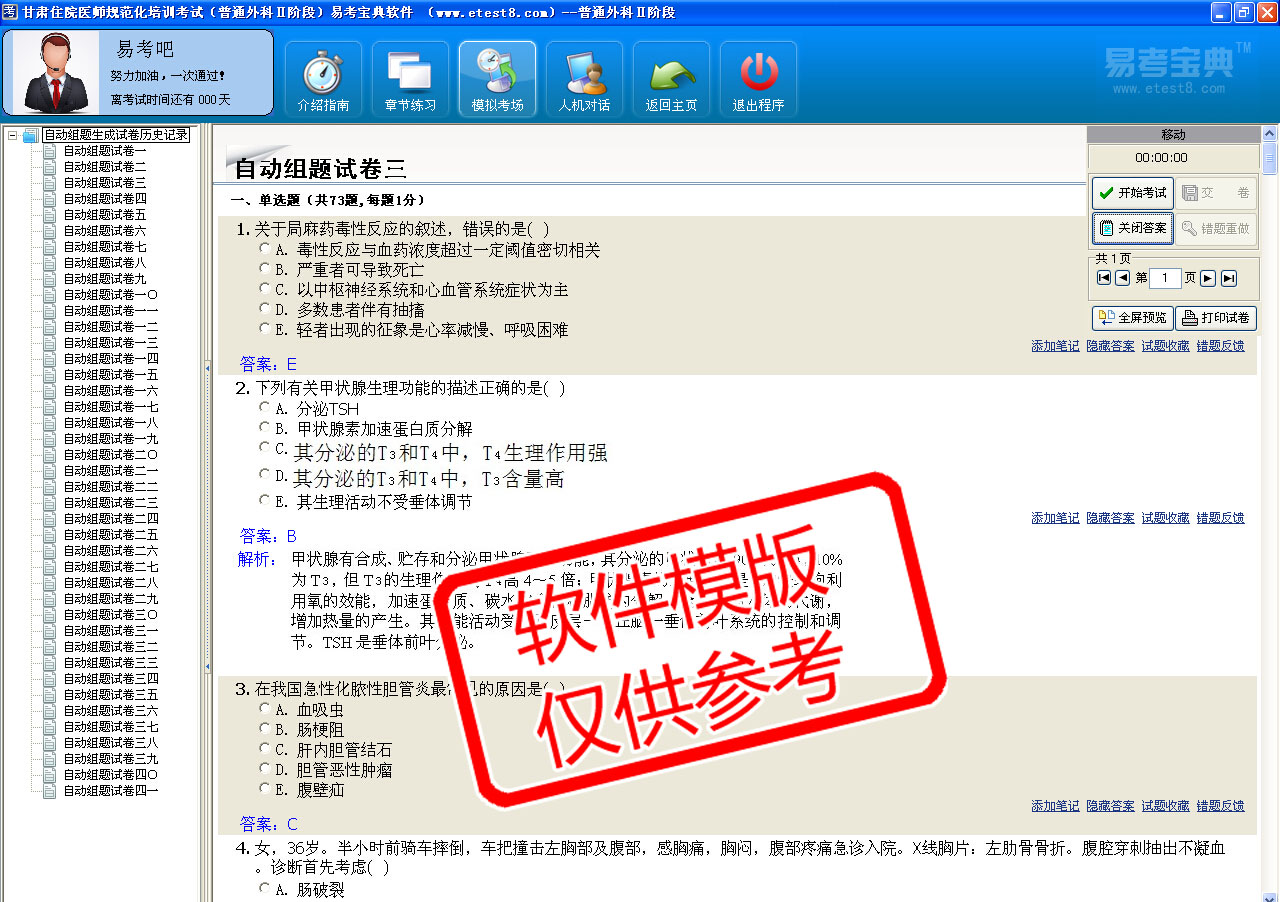Go to the last page arrow

(x=1229, y=278)
